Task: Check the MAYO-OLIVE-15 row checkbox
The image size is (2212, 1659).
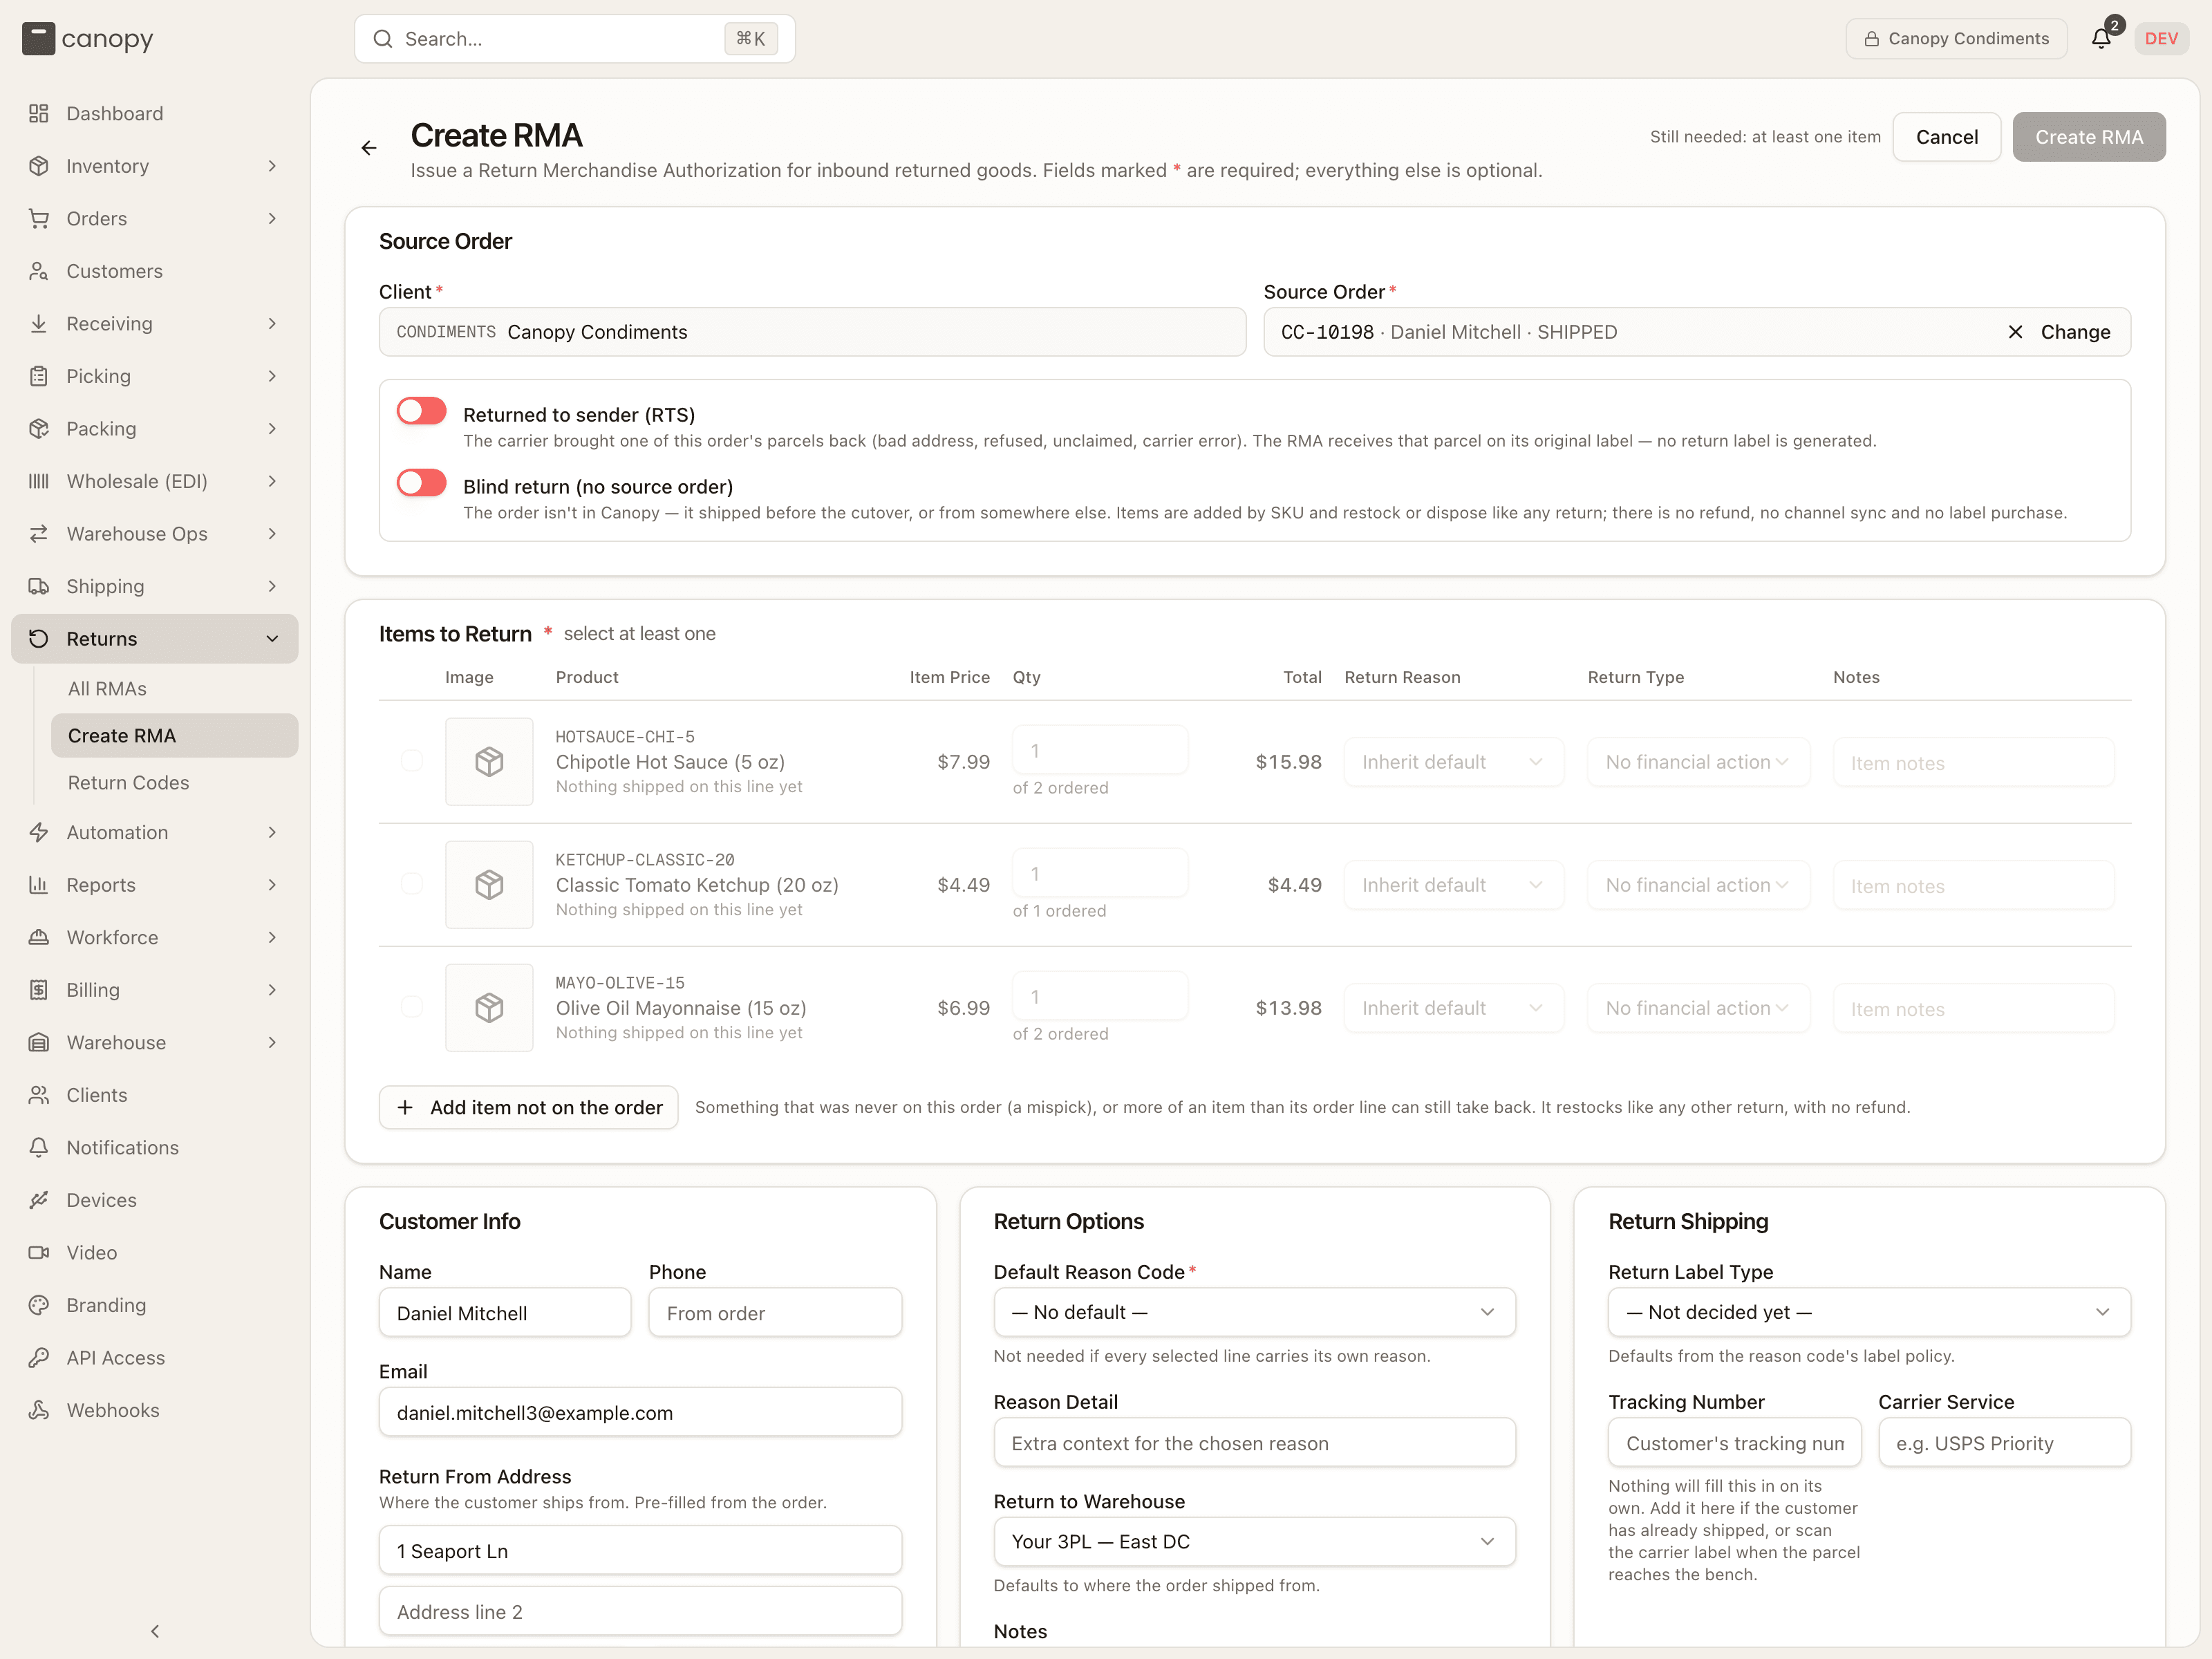Action: pos(412,1007)
